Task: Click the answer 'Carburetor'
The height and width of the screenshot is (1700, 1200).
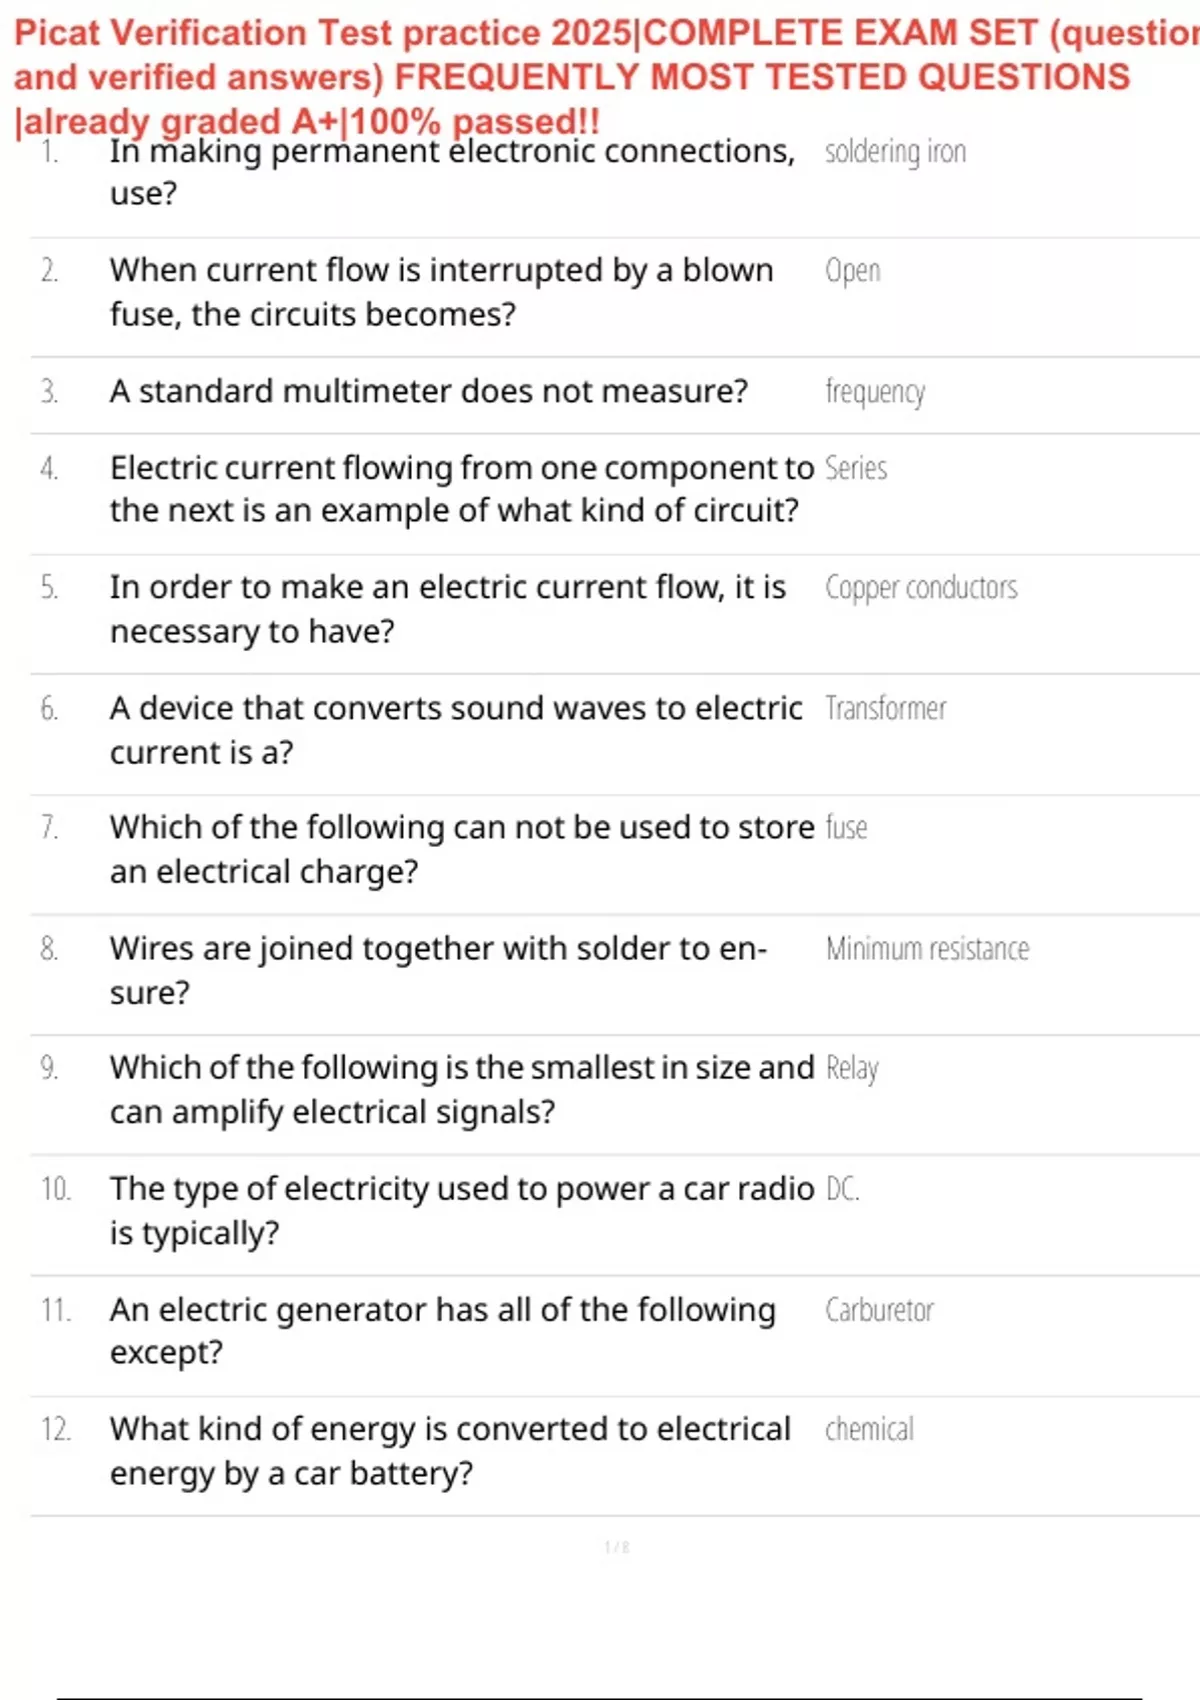Action: click(879, 1309)
